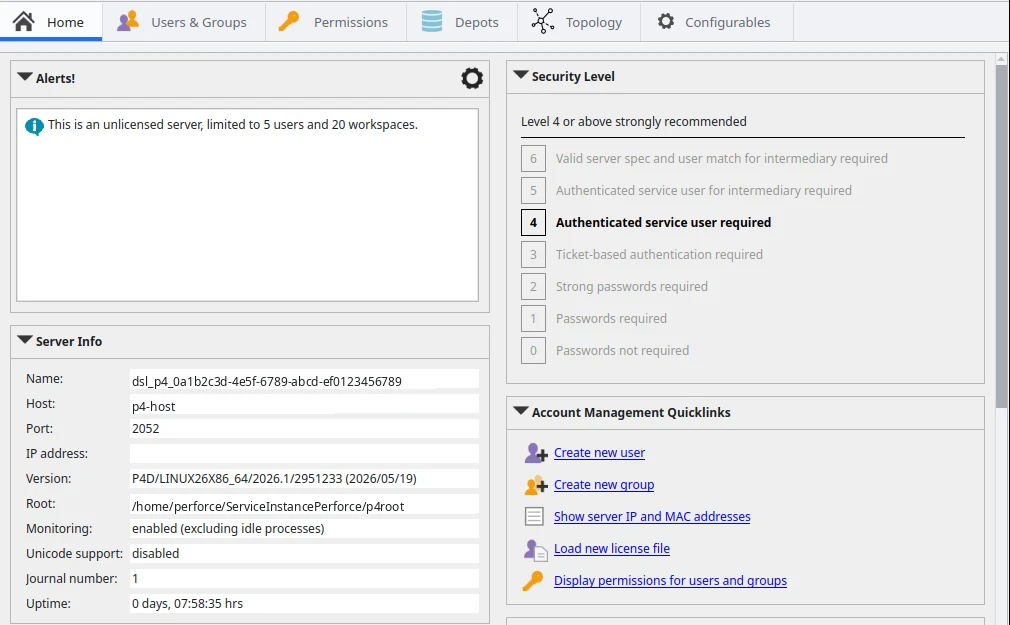The image size is (1010, 625).
Task: Click 'Level 4 or above strongly recommended' text
Action: [x=634, y=122]
